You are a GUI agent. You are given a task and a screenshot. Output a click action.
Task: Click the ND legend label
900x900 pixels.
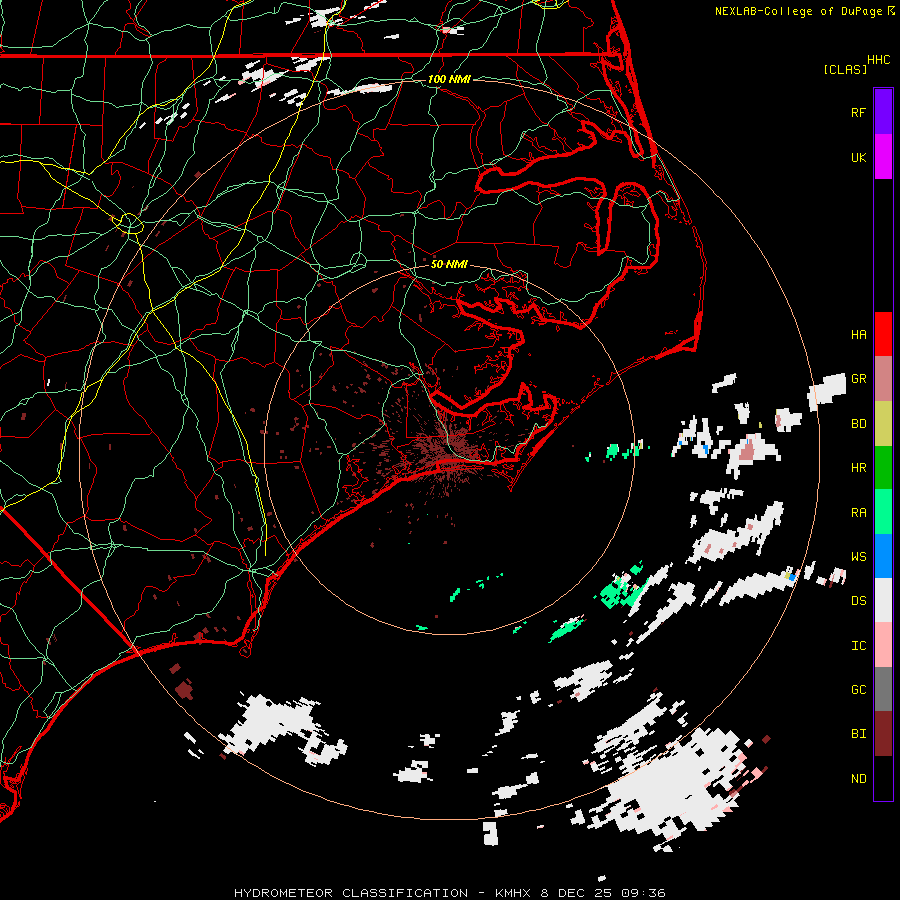(x=858, y=779)
